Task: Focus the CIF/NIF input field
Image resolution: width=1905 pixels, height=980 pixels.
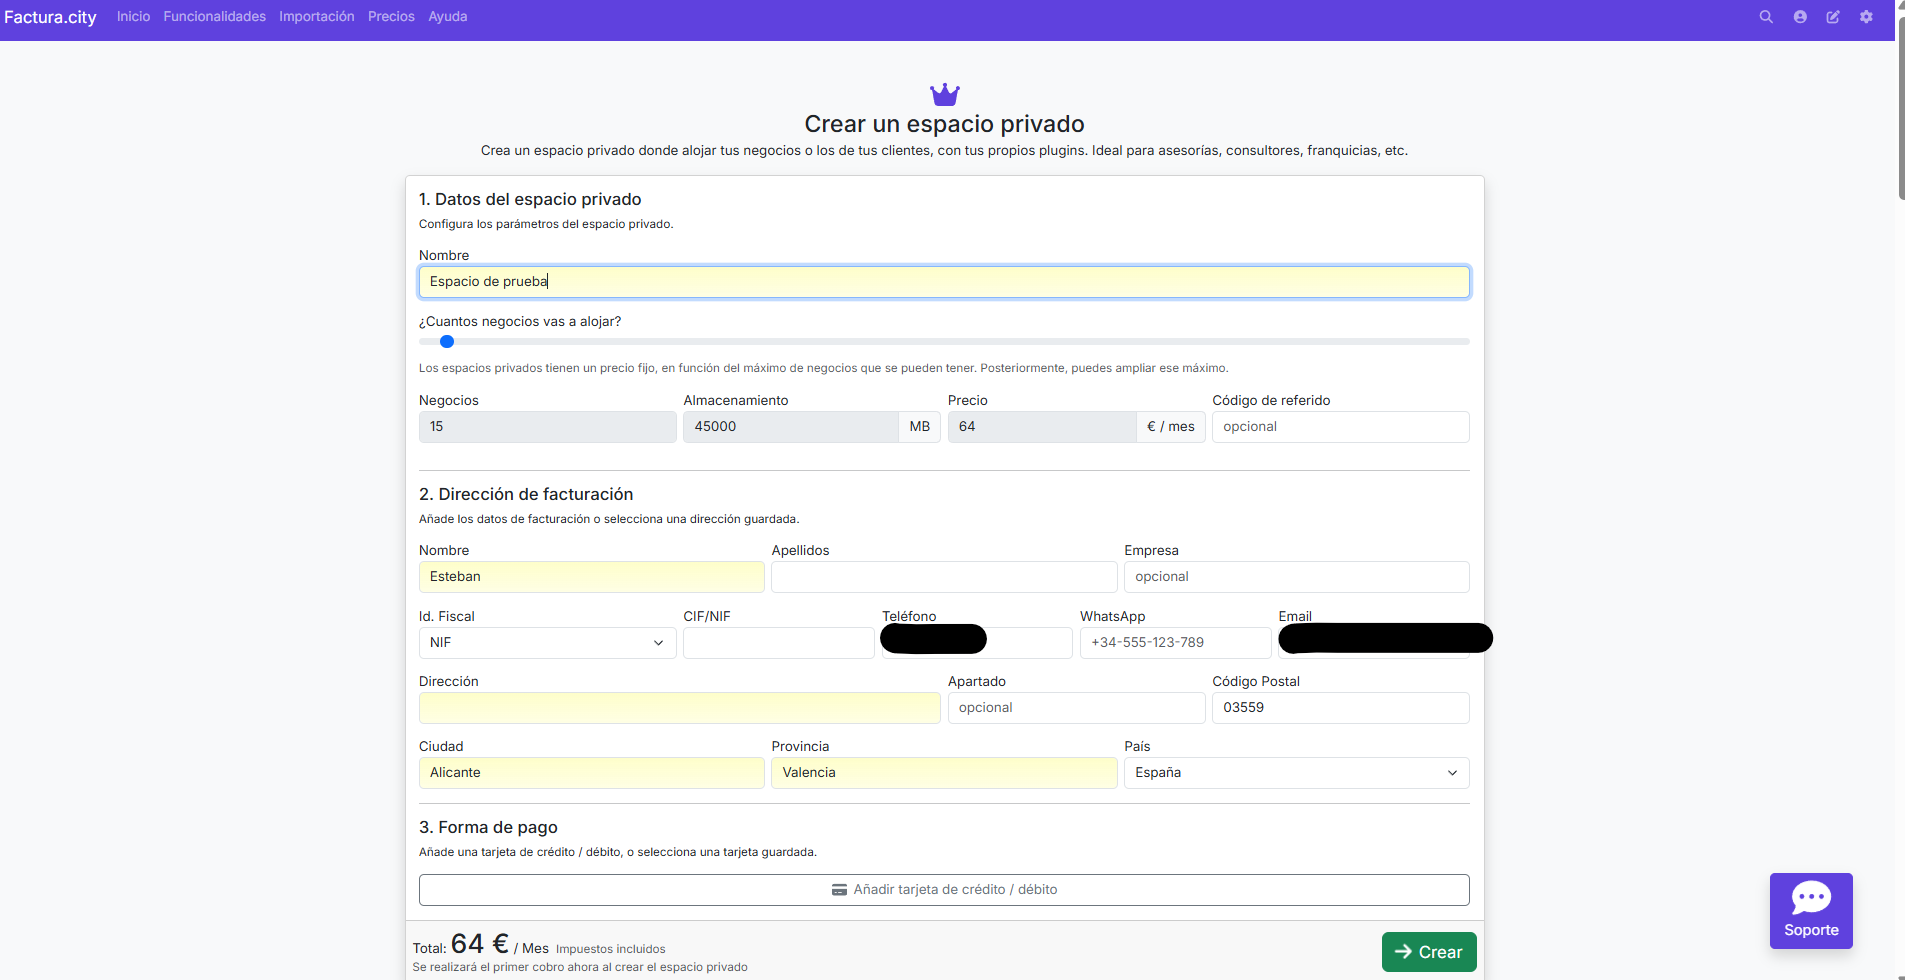Action: point(779,643)
